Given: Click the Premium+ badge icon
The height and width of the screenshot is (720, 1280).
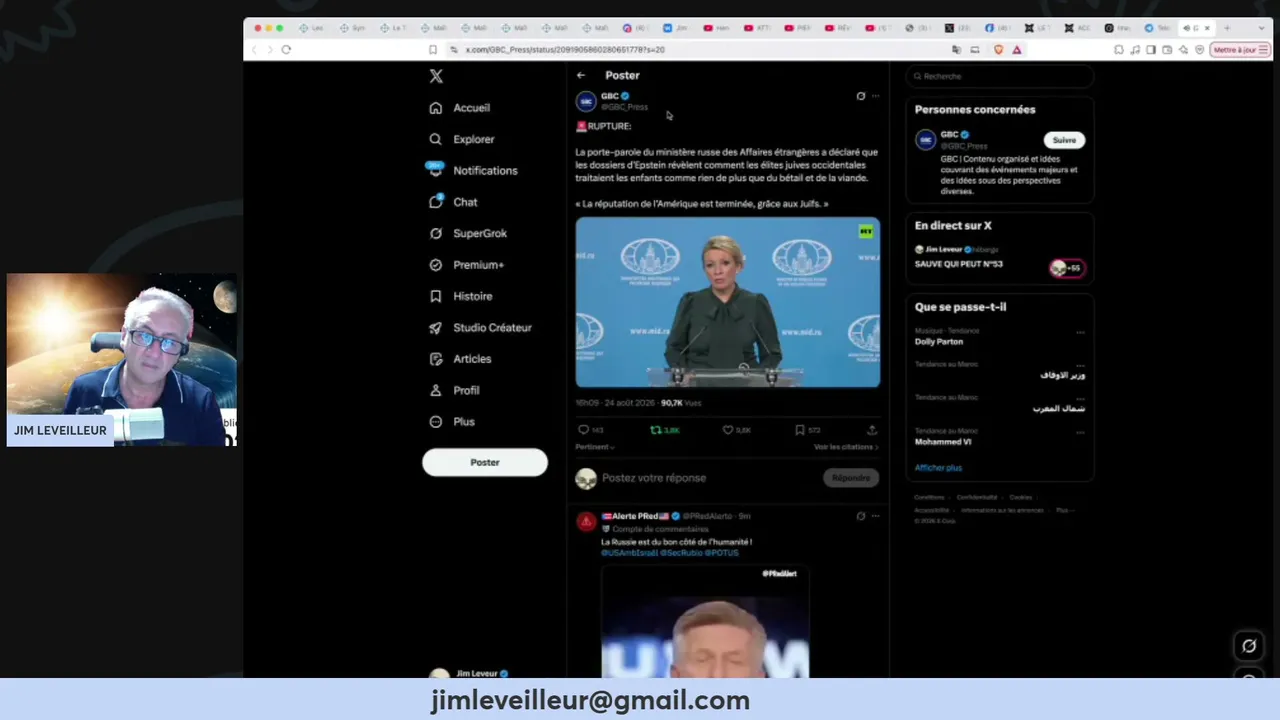Looking at the screenshot, I should 436,265.
